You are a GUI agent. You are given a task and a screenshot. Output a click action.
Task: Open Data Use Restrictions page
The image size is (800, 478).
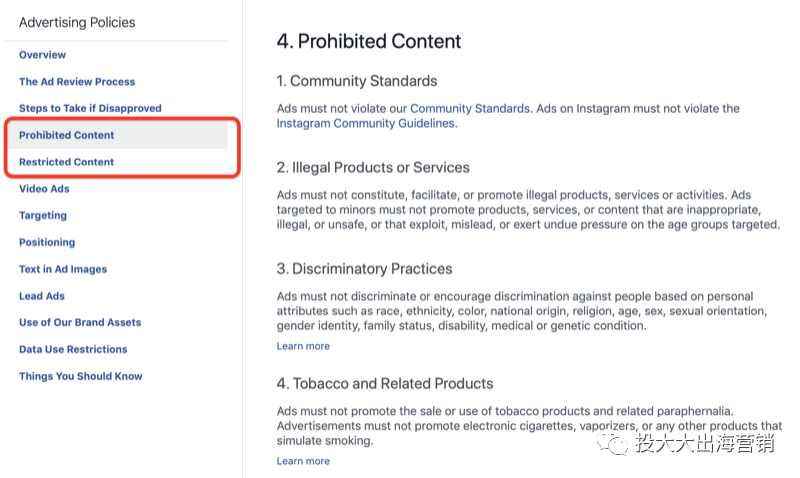[73, 349]
